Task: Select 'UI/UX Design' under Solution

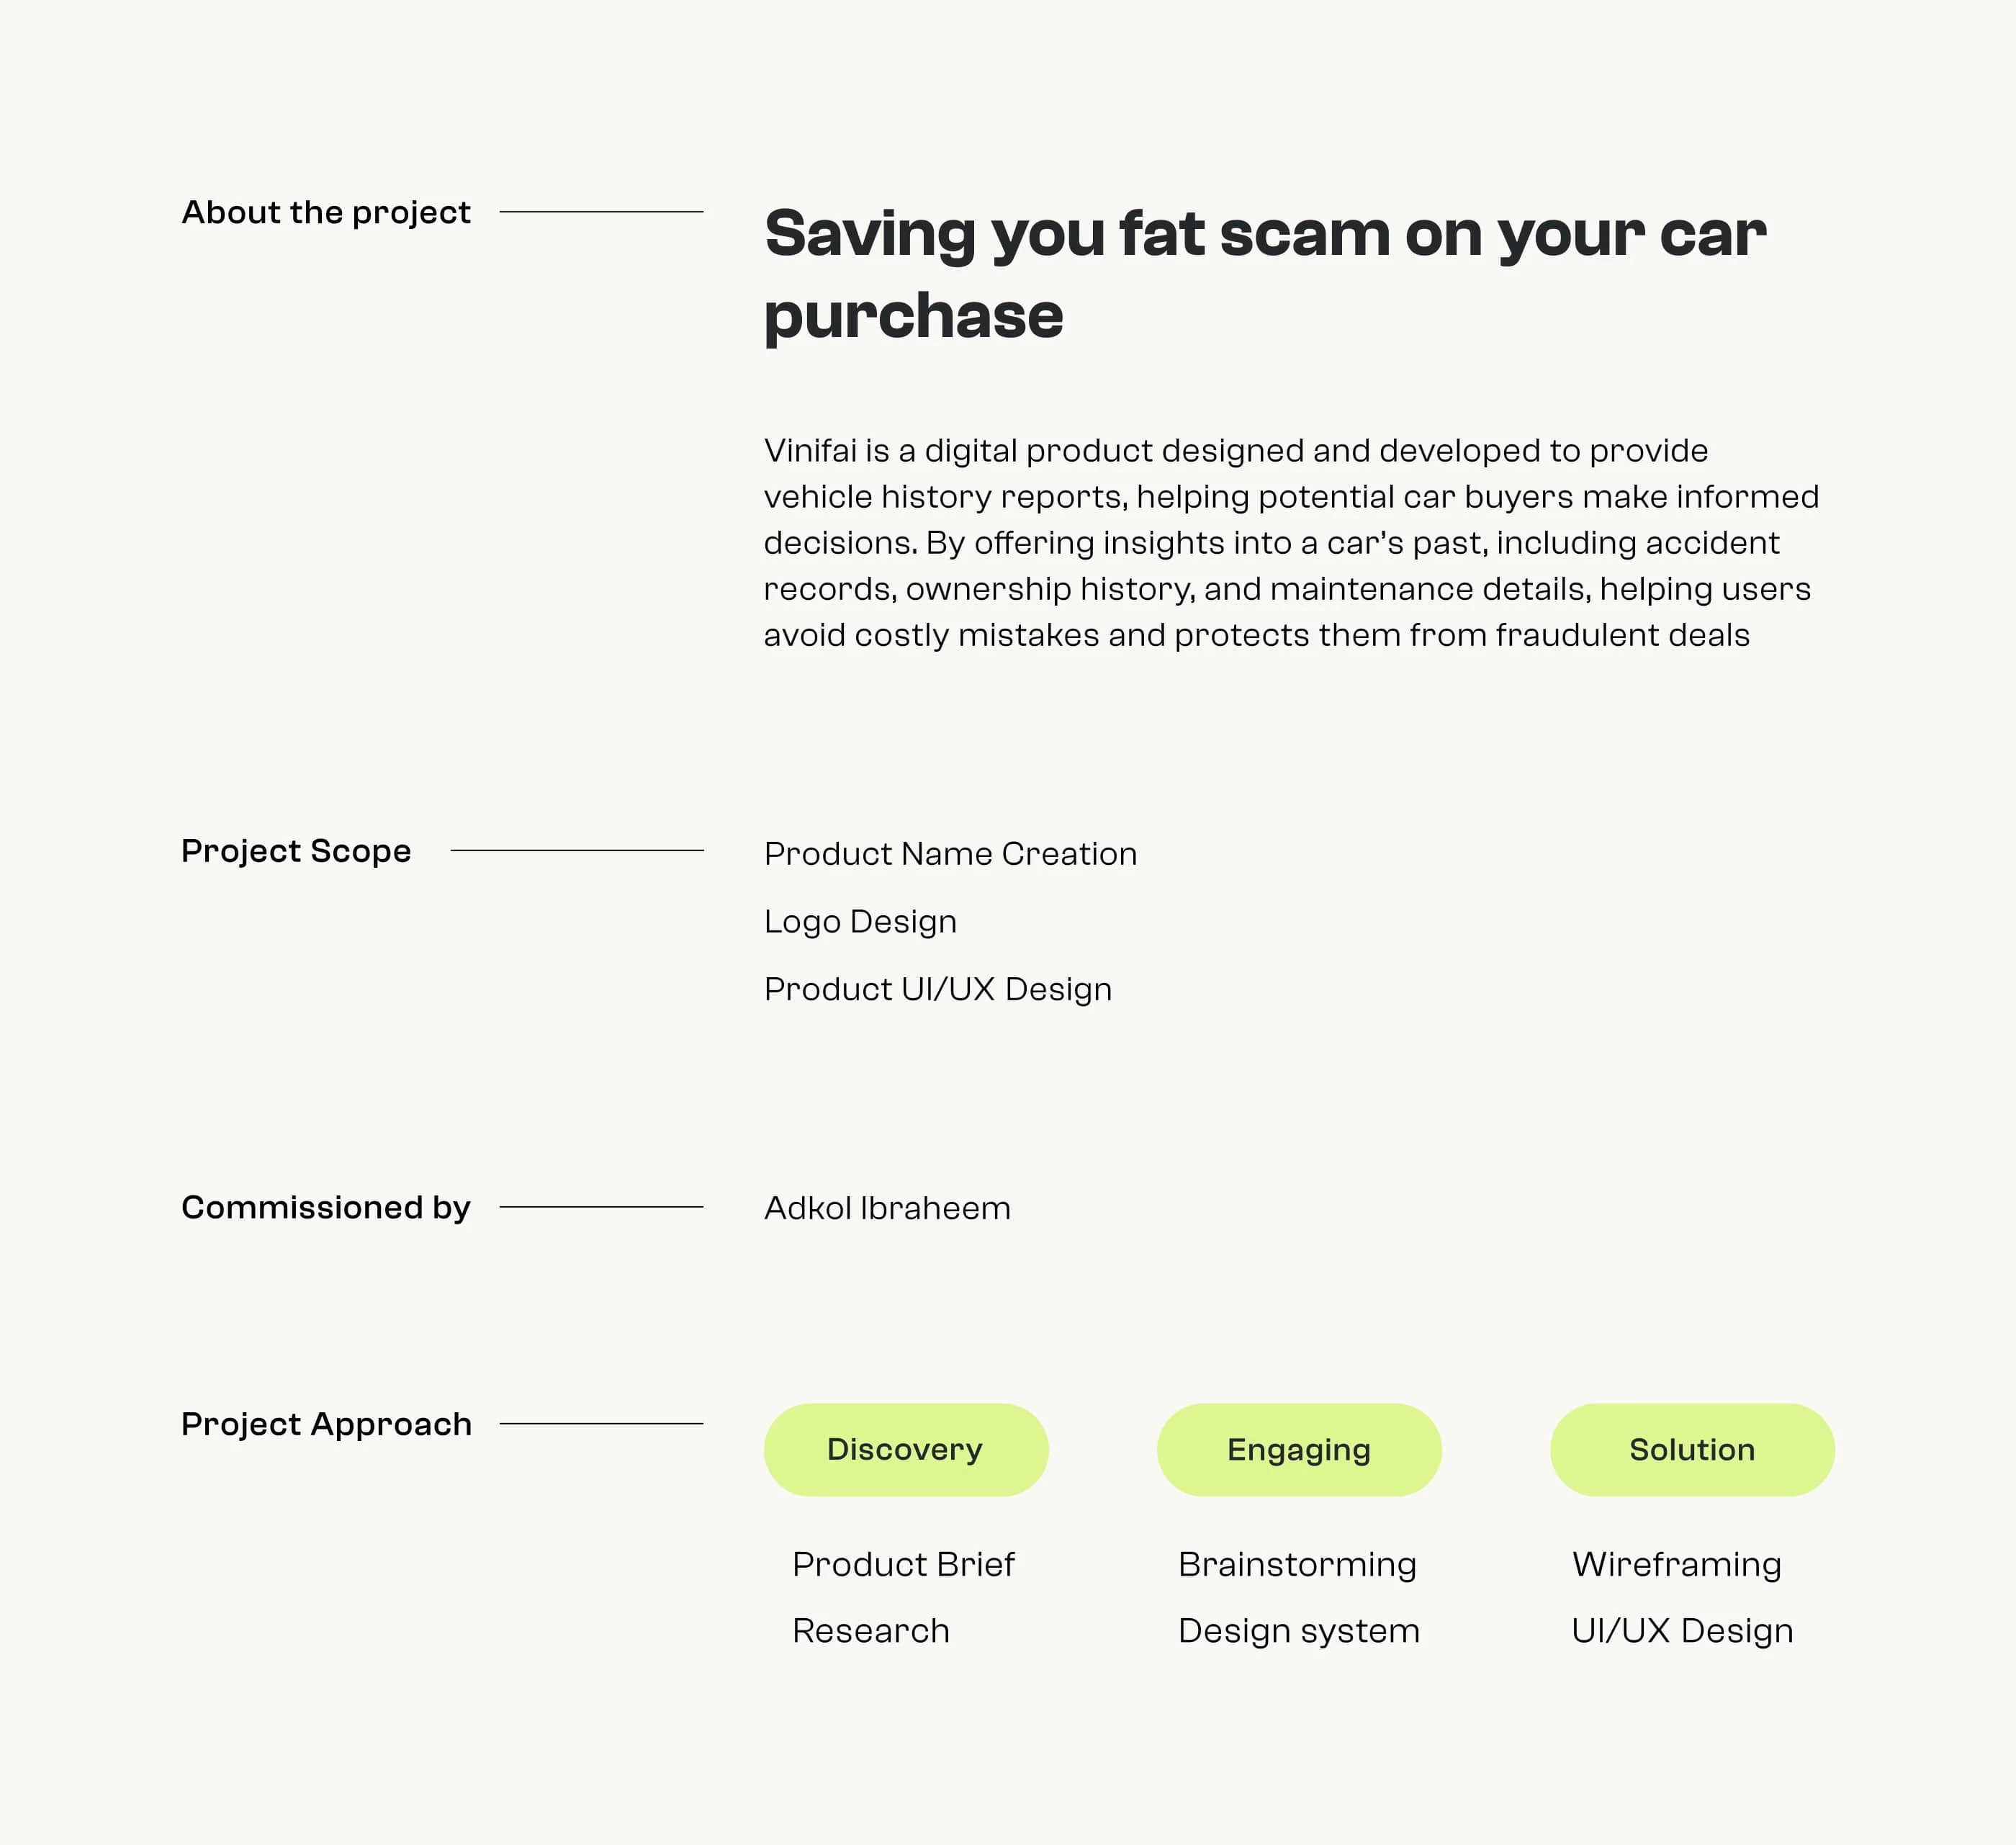Action: pos(1682,1632)
